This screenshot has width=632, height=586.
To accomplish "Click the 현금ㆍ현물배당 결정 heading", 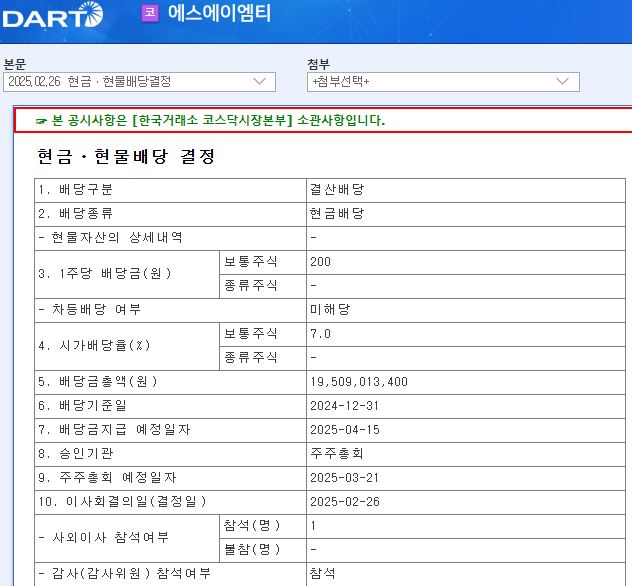I will click(x=126, y=156).
